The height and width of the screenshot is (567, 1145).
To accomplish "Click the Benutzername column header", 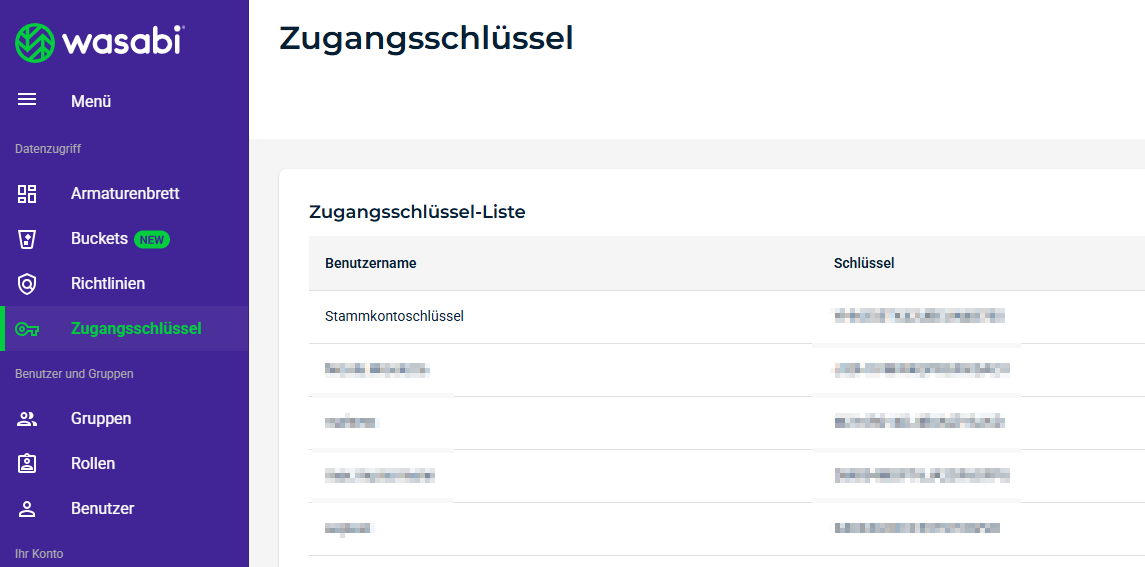I will point(371,264).
